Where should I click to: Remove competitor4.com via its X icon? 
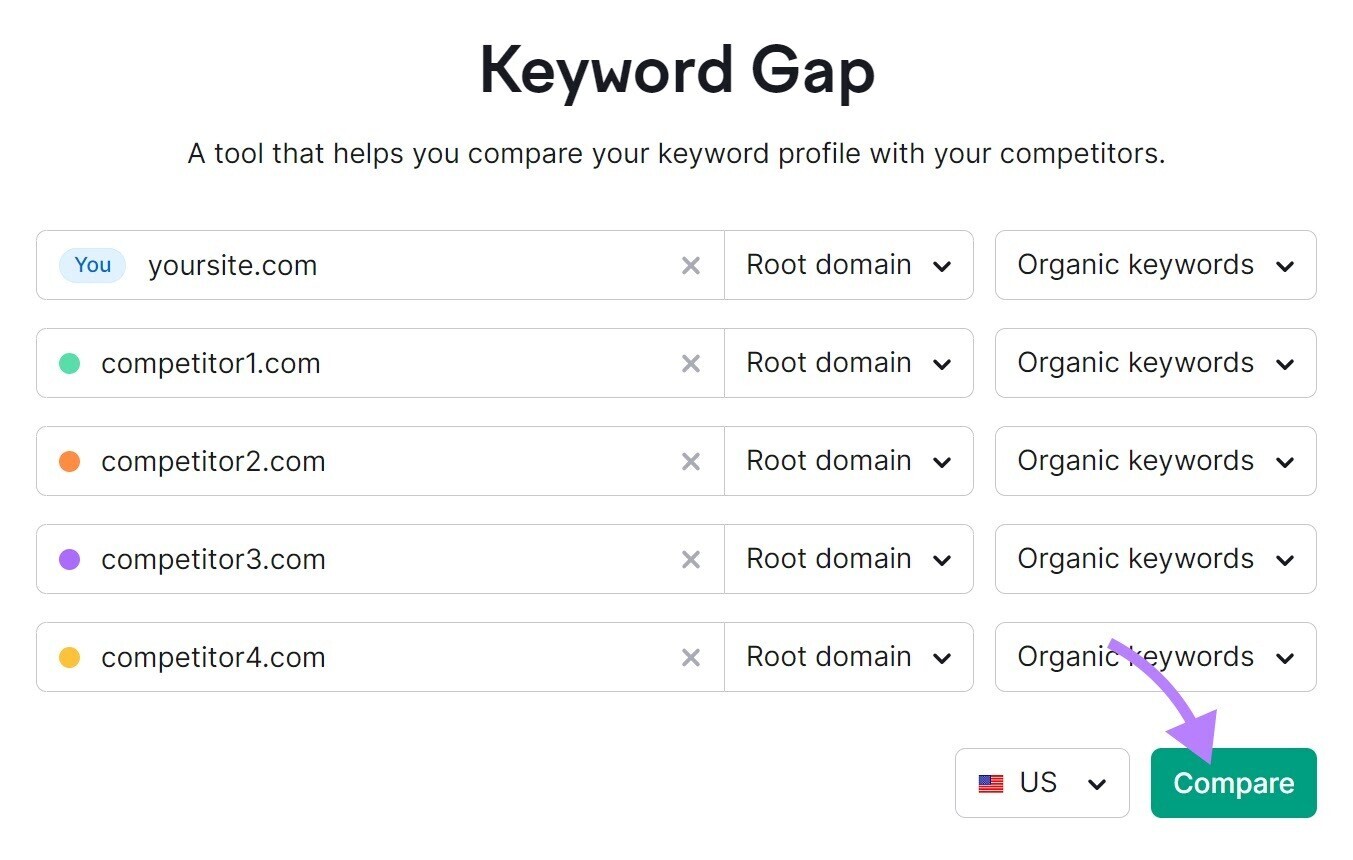click(x=690, y=657)
